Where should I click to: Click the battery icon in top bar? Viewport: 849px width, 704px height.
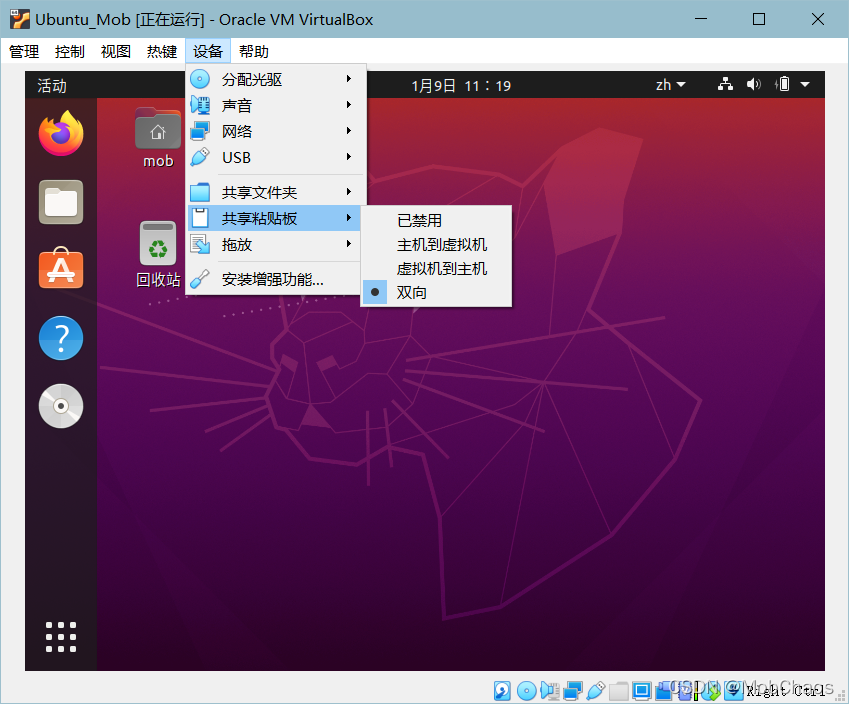[782, 84]
